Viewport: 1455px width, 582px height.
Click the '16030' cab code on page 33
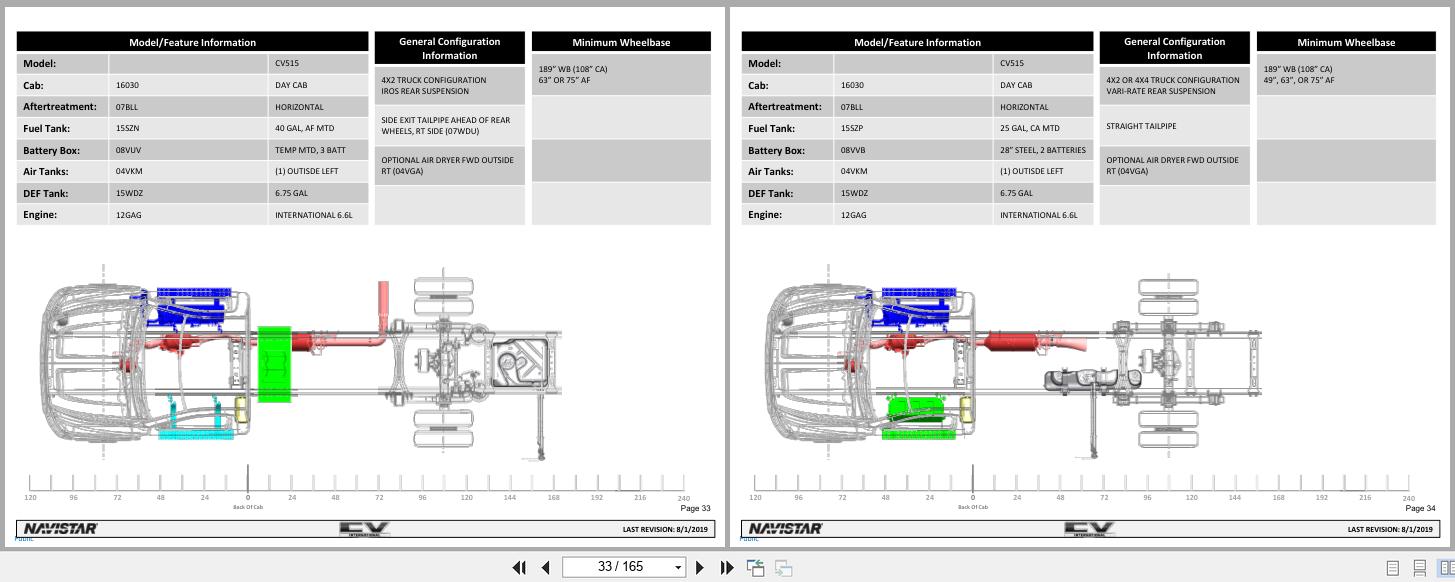pyautogui.click(x=127, y=85)
